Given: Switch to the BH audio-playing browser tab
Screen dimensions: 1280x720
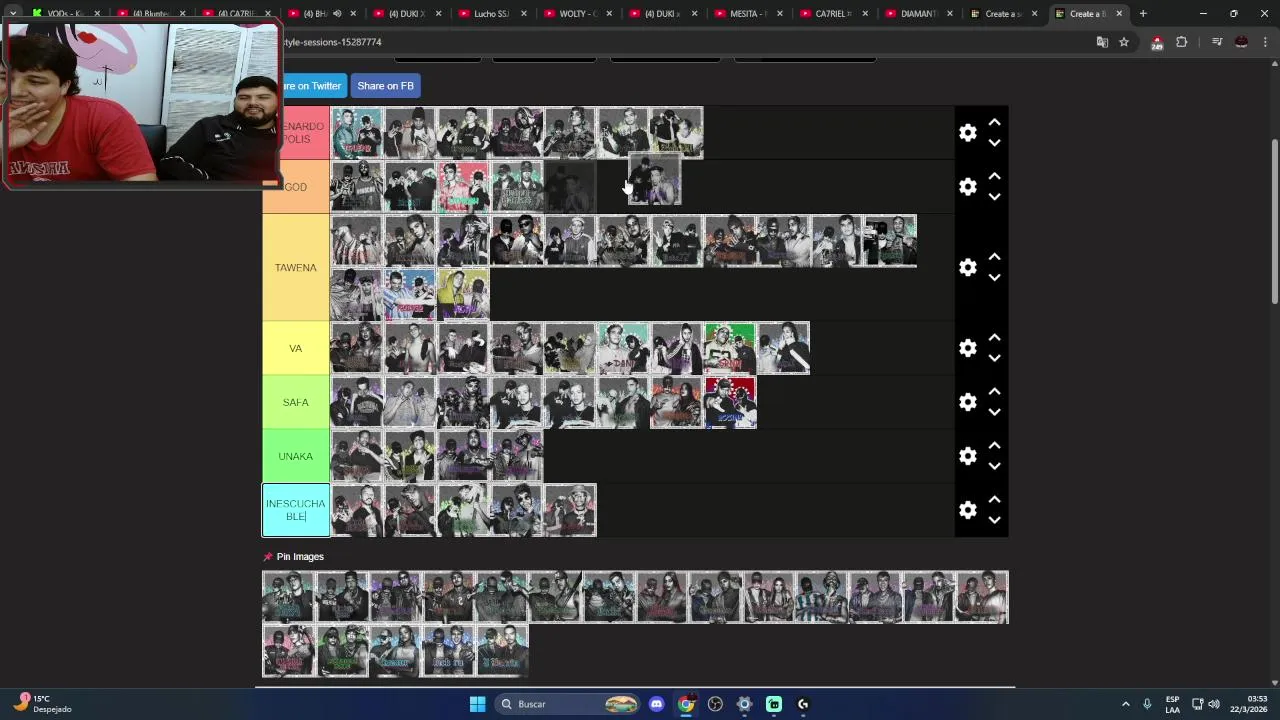Looking at the screenshot, I should tap(320, 14).
